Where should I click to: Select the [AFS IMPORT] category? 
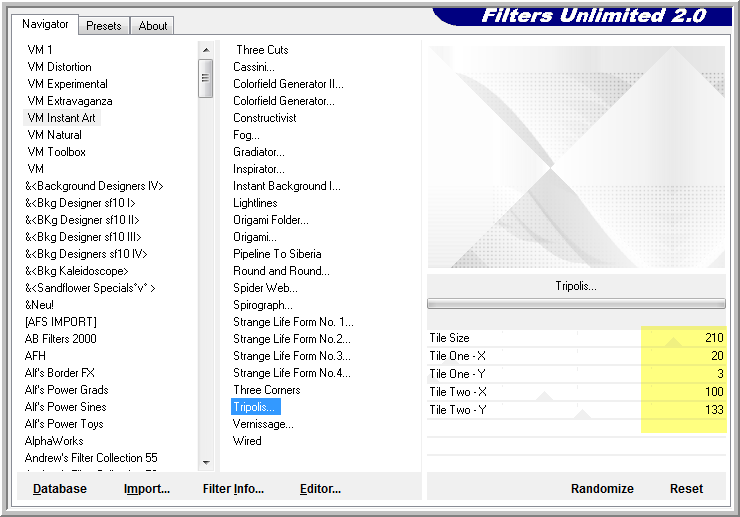61,322
